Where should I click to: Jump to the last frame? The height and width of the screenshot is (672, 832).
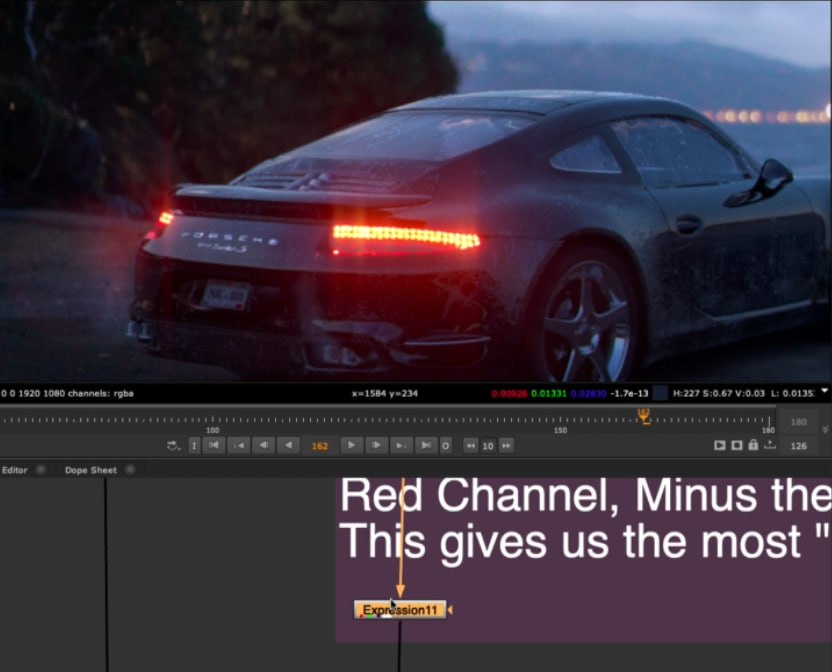pos(426,445)
